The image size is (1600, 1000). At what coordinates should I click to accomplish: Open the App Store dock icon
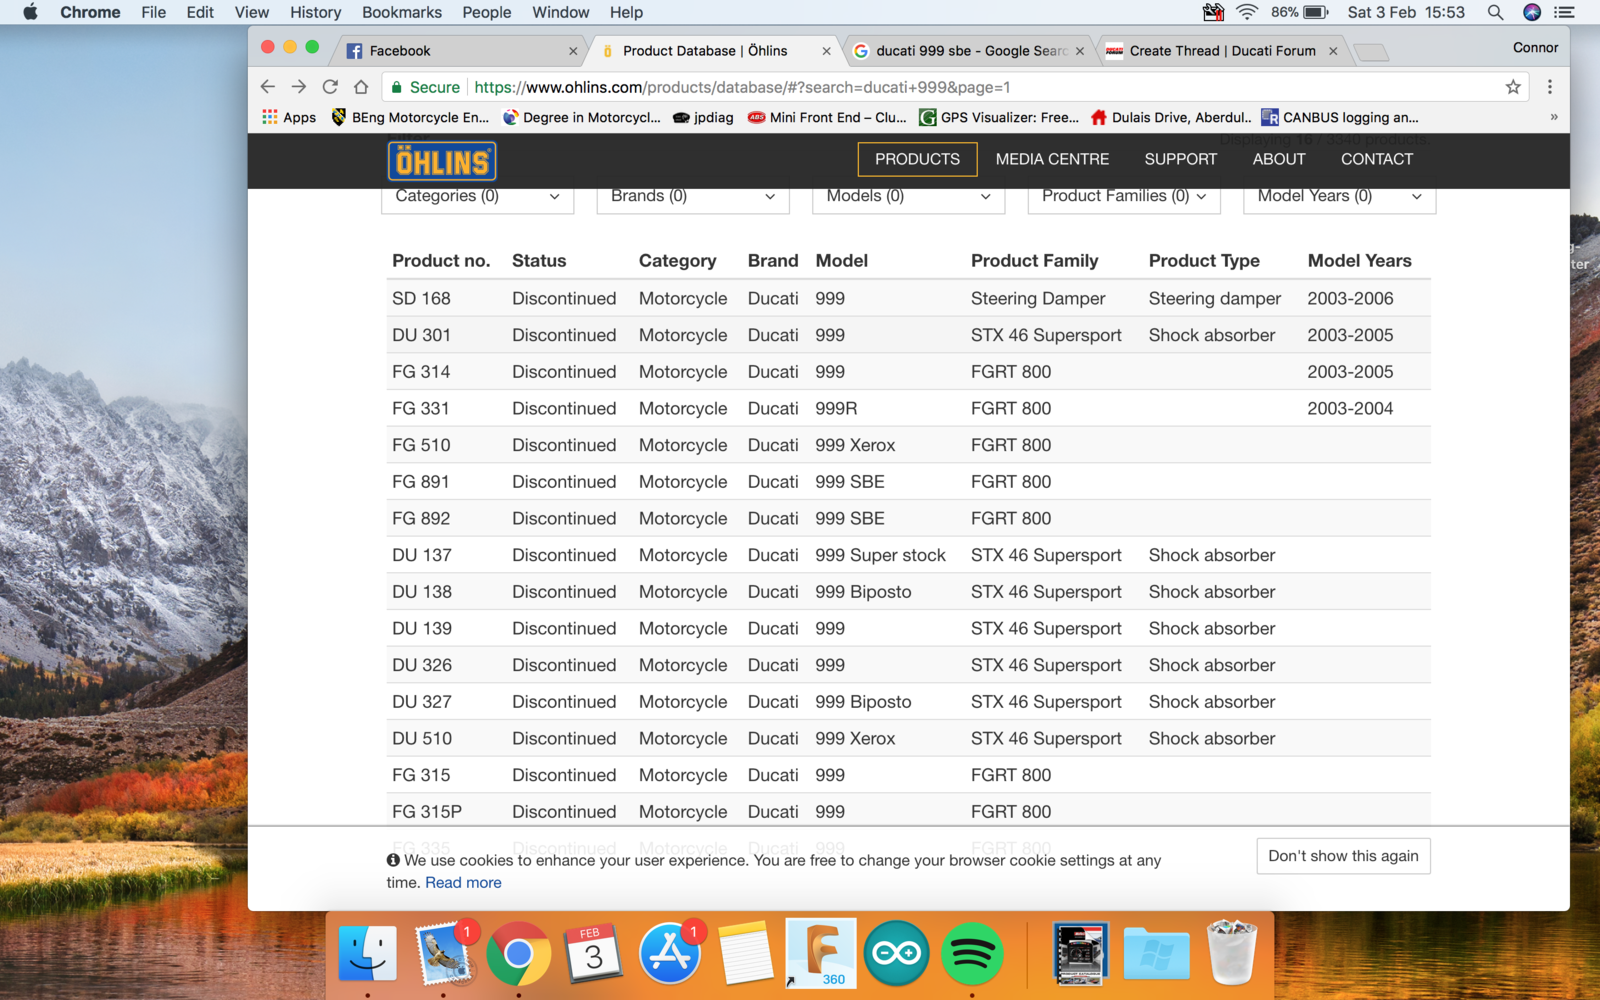coord(669,953)
